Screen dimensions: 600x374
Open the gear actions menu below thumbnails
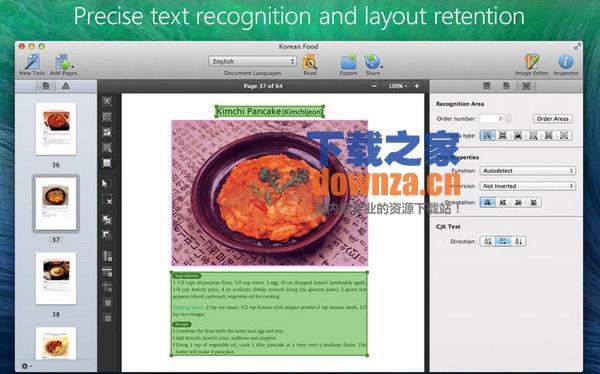pos(26,366)
